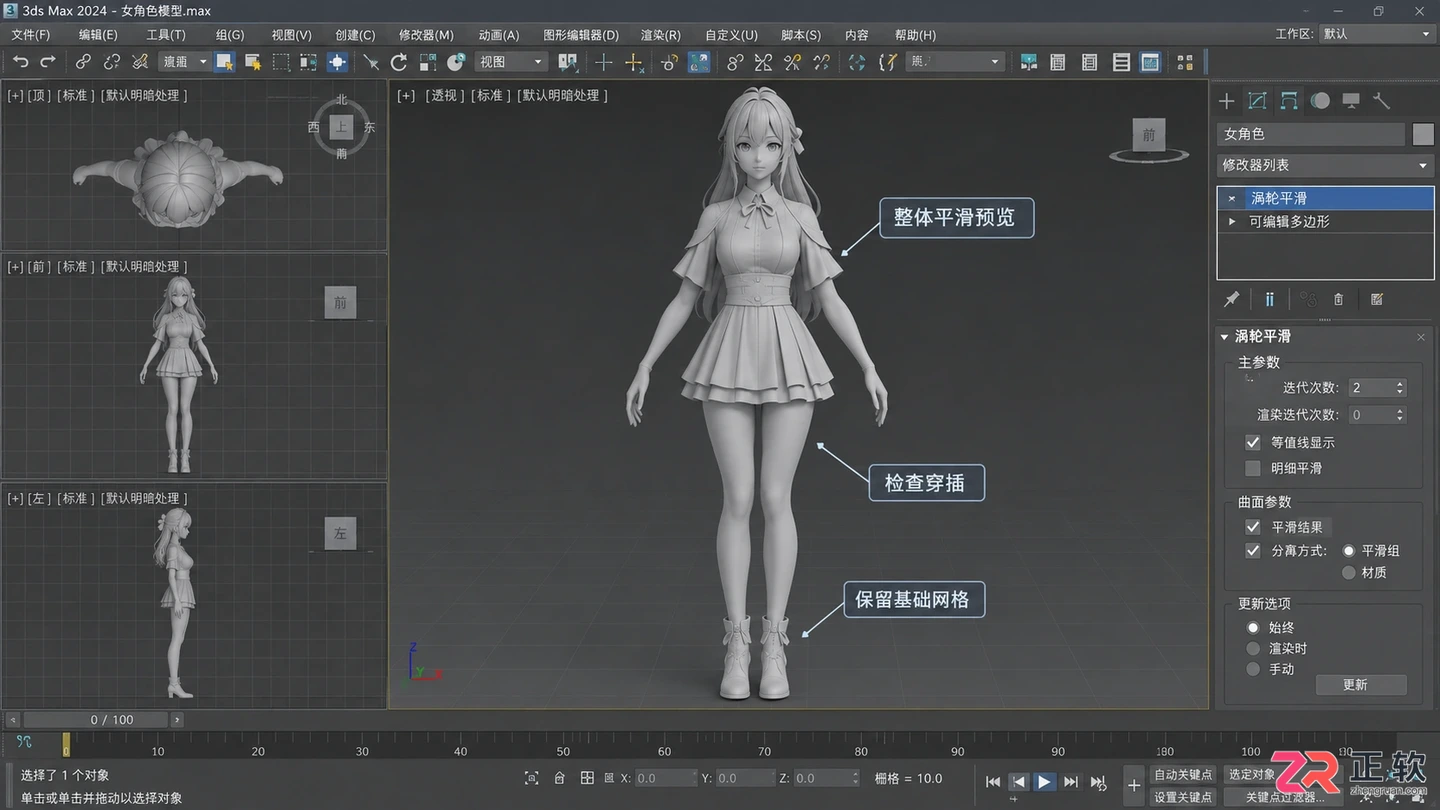Choose the 渲染时 update option
Image resolution: width=1440 pixels, height=810 pixels.
(1253, 649)
